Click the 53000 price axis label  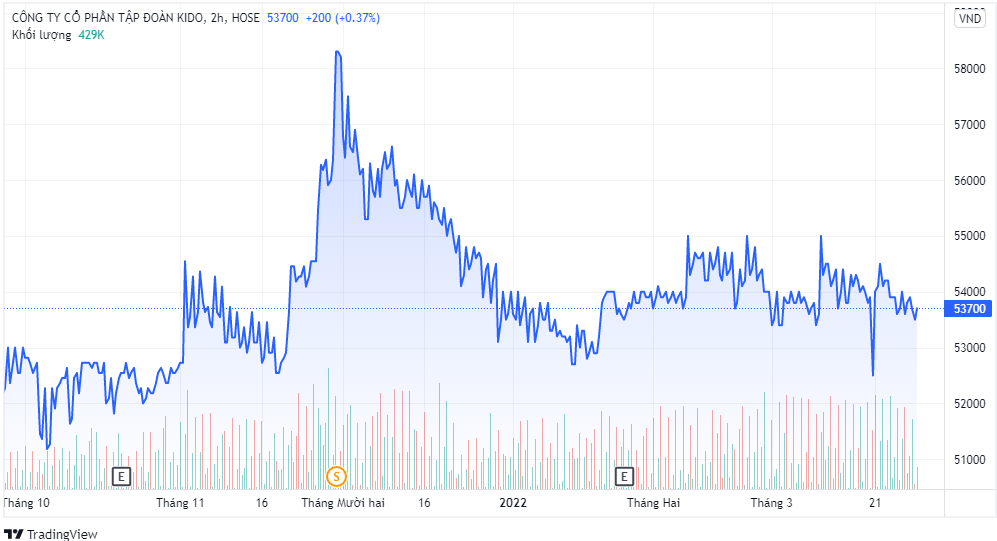[x=970, y=348]
